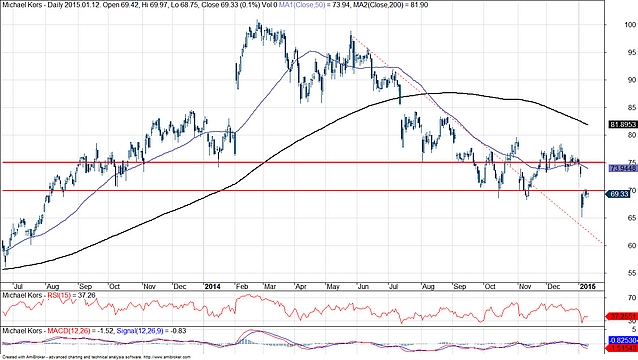638x360 pixels.
Task: Click the 100 price axis label
Action: pyautogui.click(x=630, y=25)
